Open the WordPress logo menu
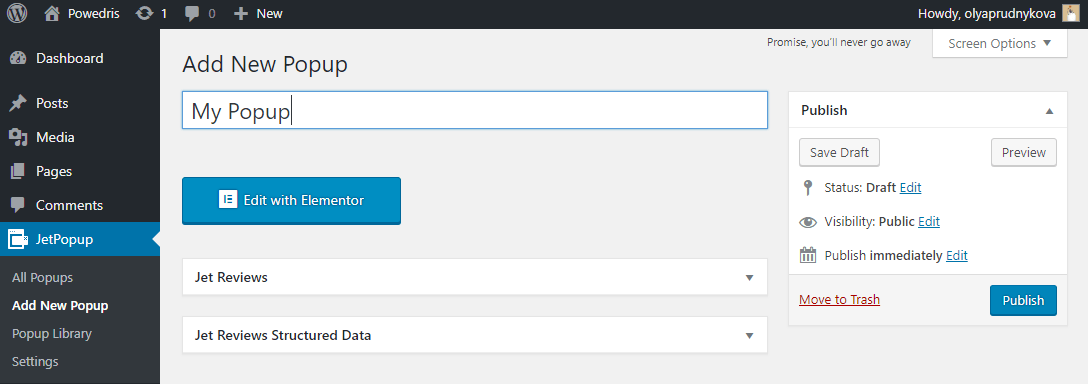The height and width of the screenshot is (384, 1088). click(17, 14)
